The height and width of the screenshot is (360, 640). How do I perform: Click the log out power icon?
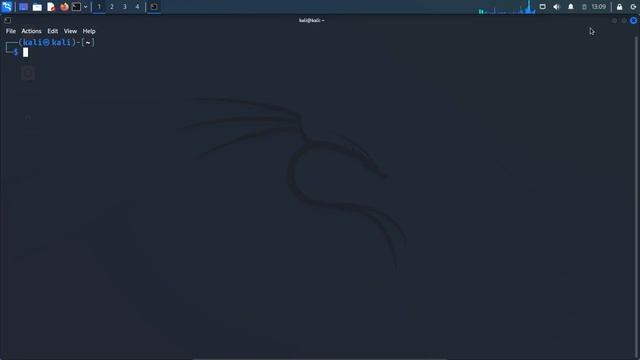point(633,7)
